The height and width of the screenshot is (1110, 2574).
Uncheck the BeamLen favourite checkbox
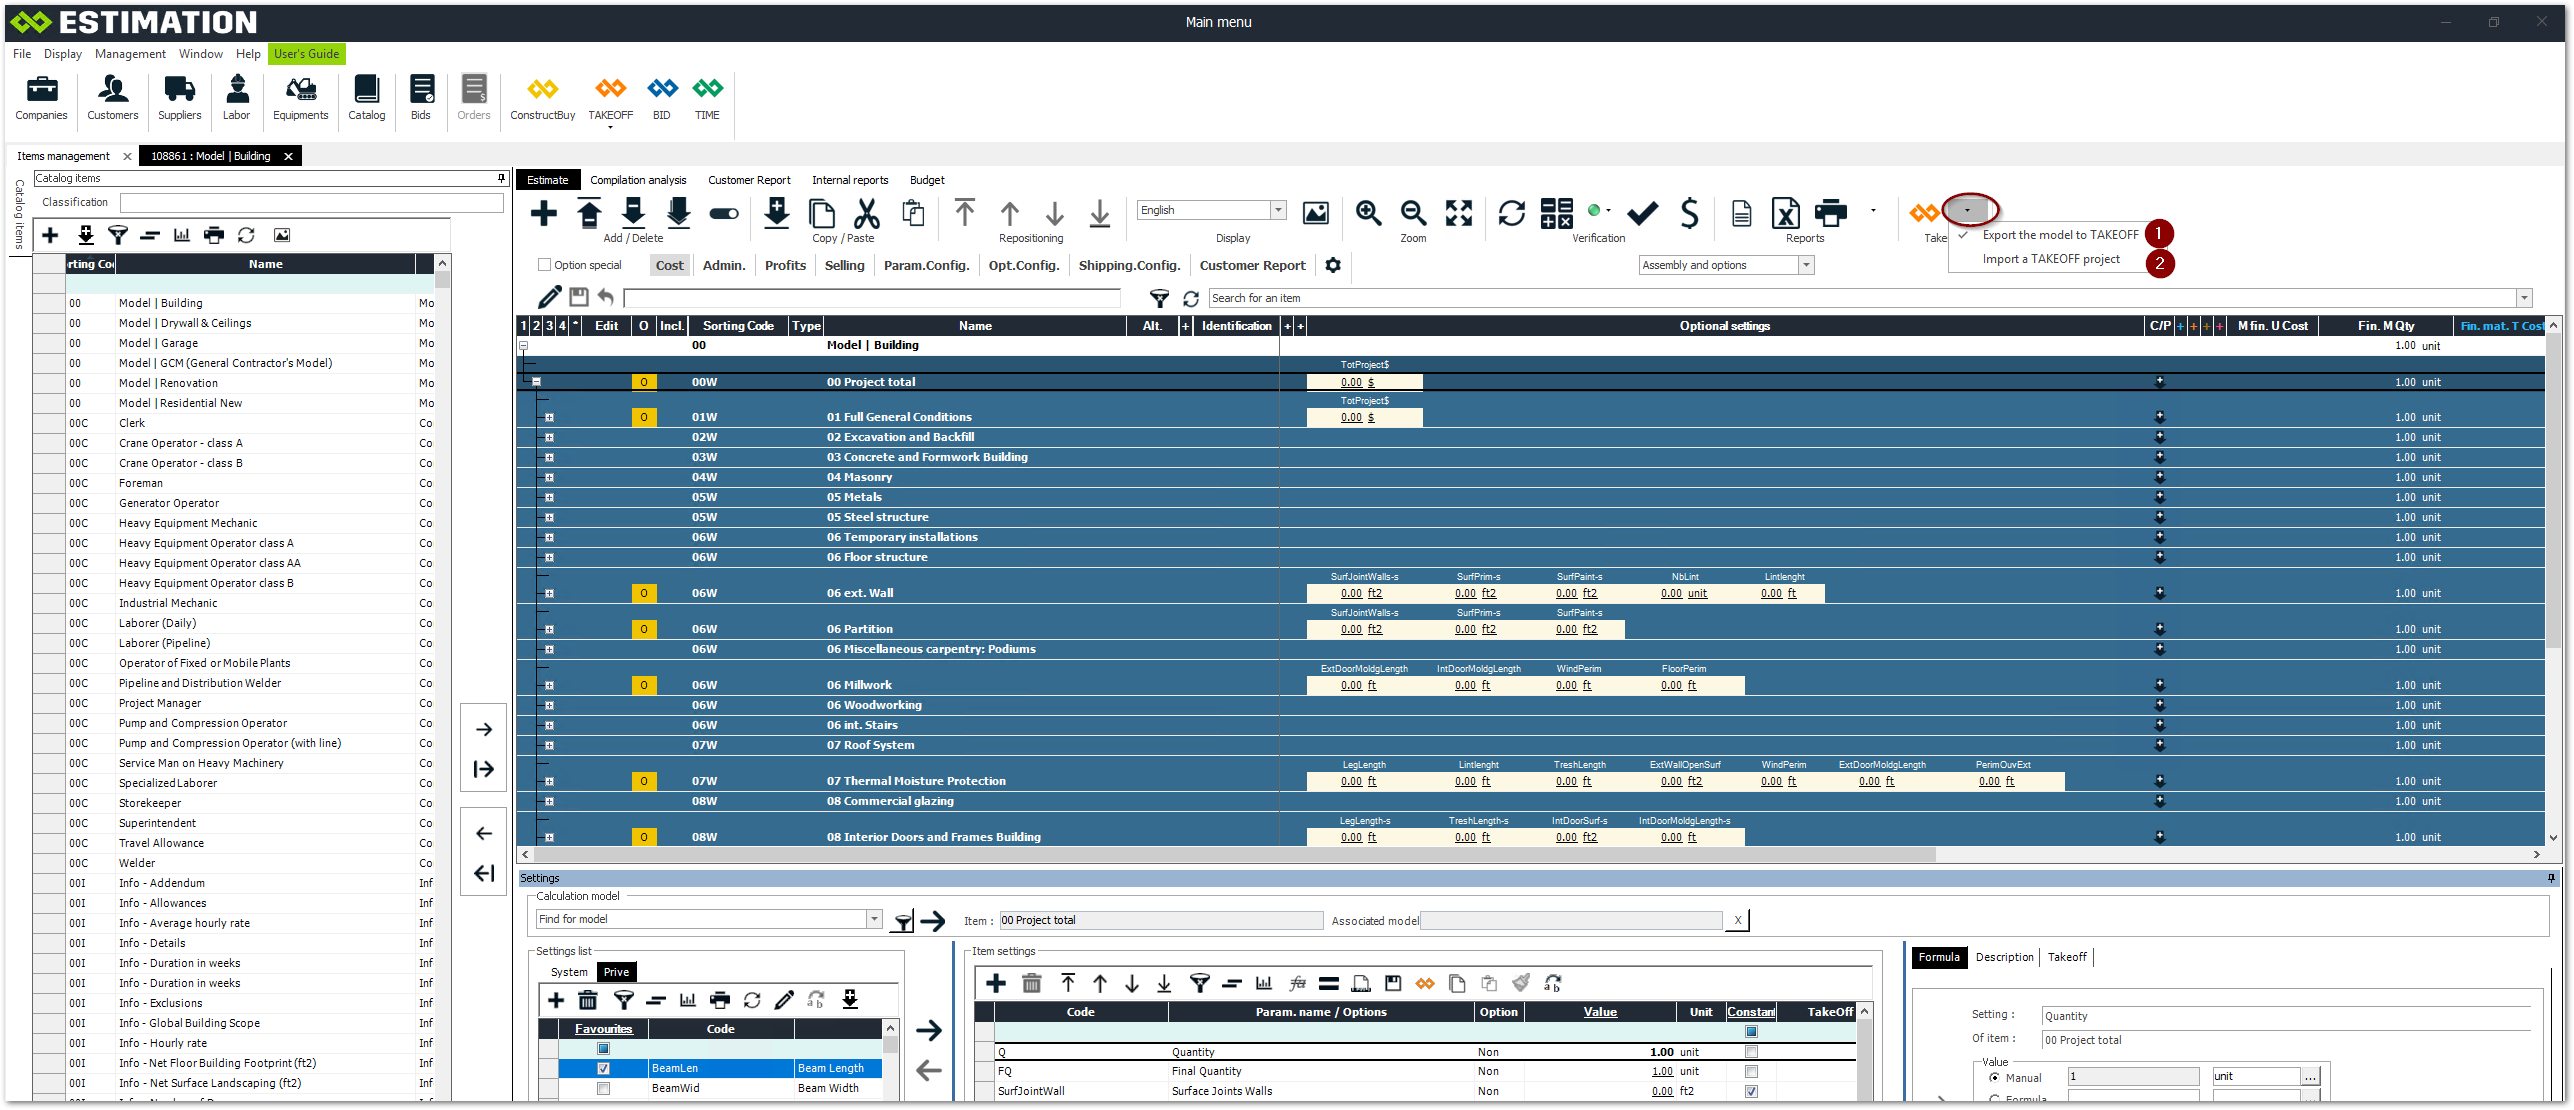click(603, 1068)
